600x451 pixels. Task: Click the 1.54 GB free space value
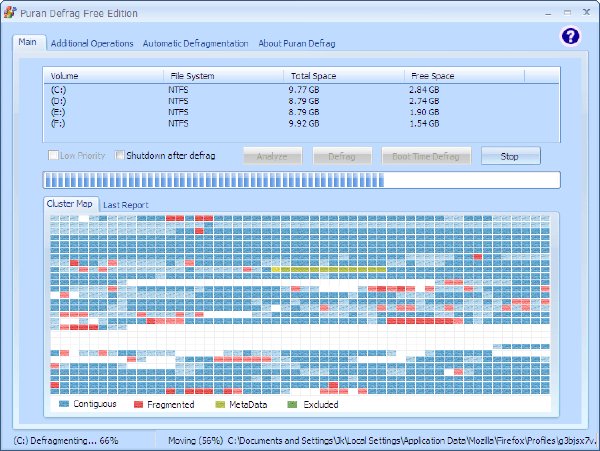424,123
